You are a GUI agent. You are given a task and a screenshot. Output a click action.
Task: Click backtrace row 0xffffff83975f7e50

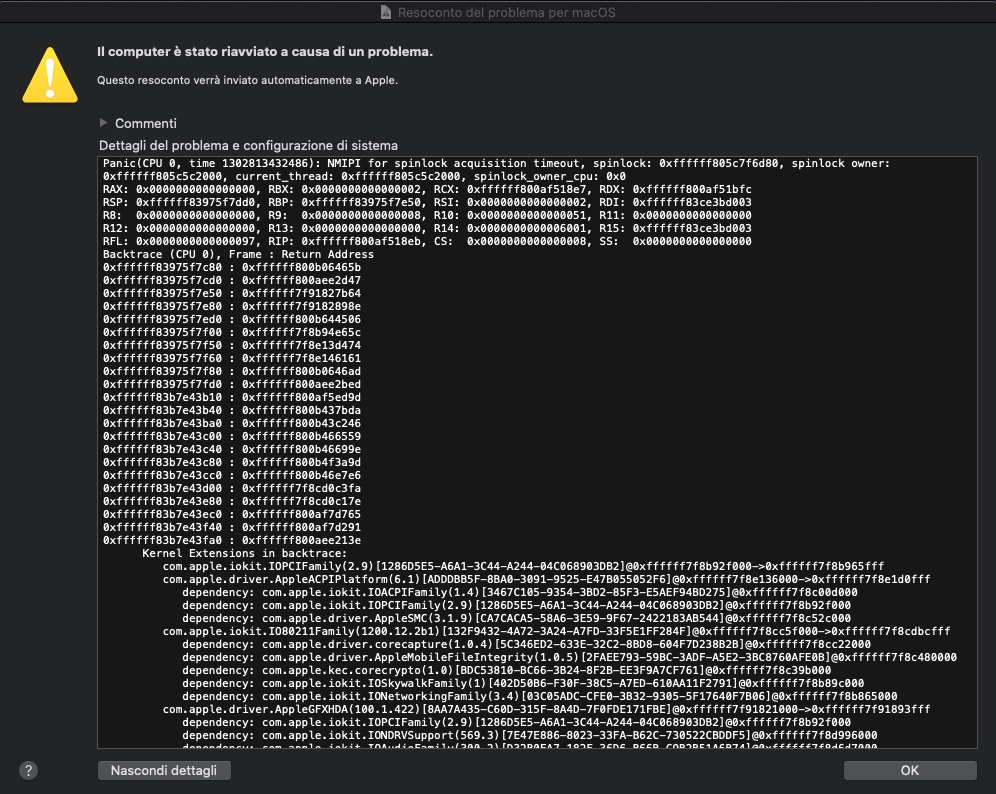tap(232, 293)
